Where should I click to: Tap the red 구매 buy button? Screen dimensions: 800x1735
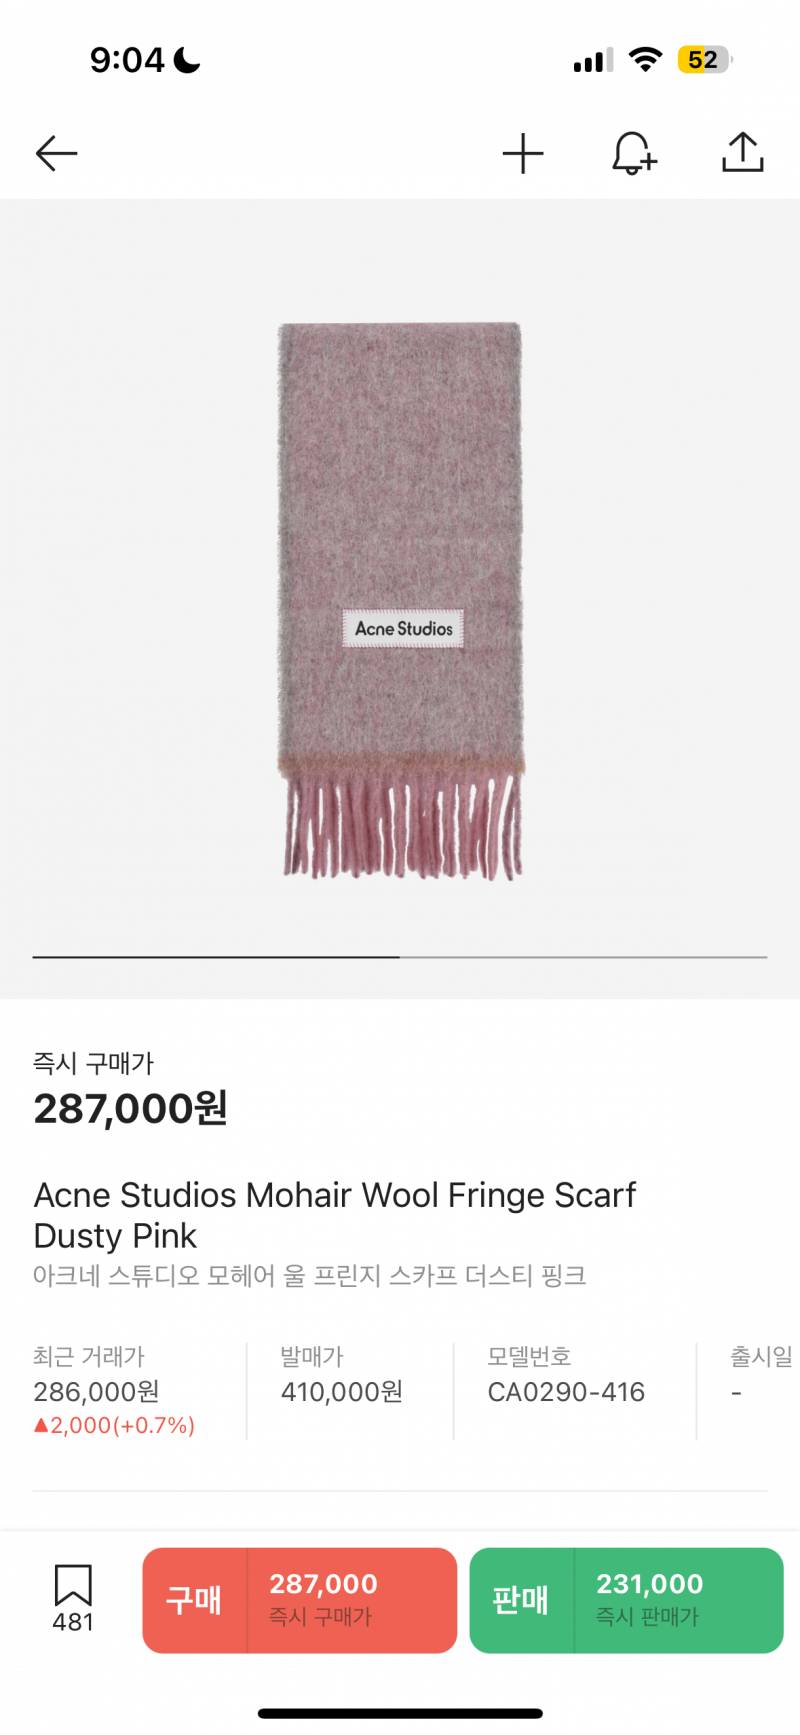[x=300, y=1600]
